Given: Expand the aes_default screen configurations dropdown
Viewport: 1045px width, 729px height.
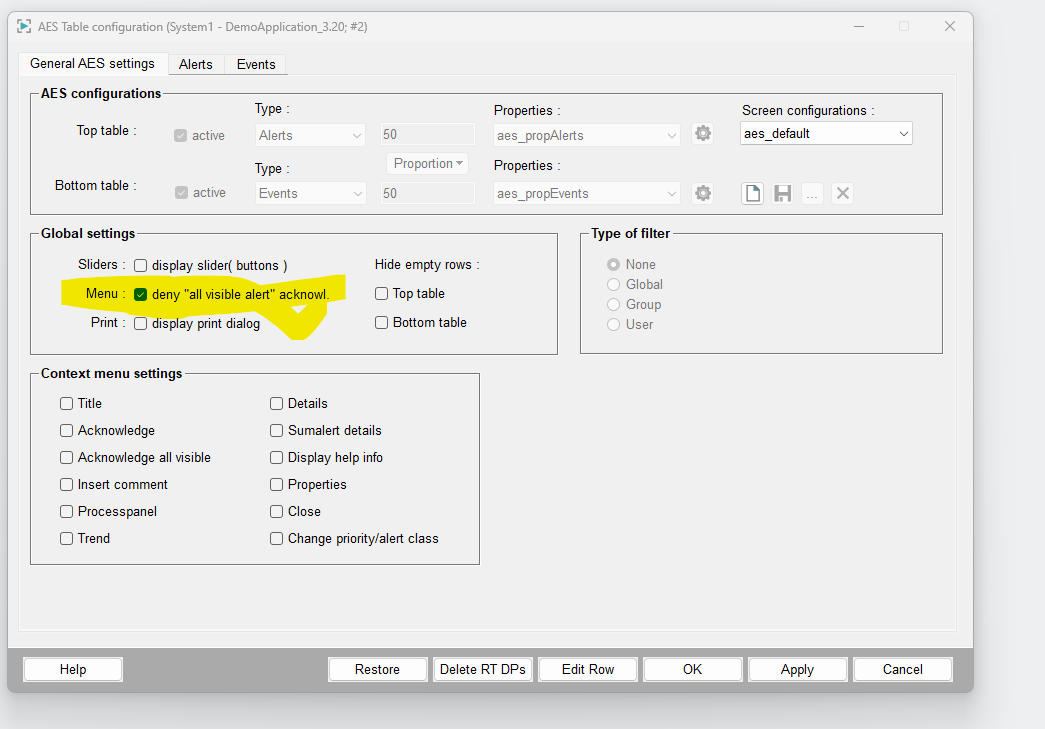Looking at the screenshot, I should (x=903, y=134).
